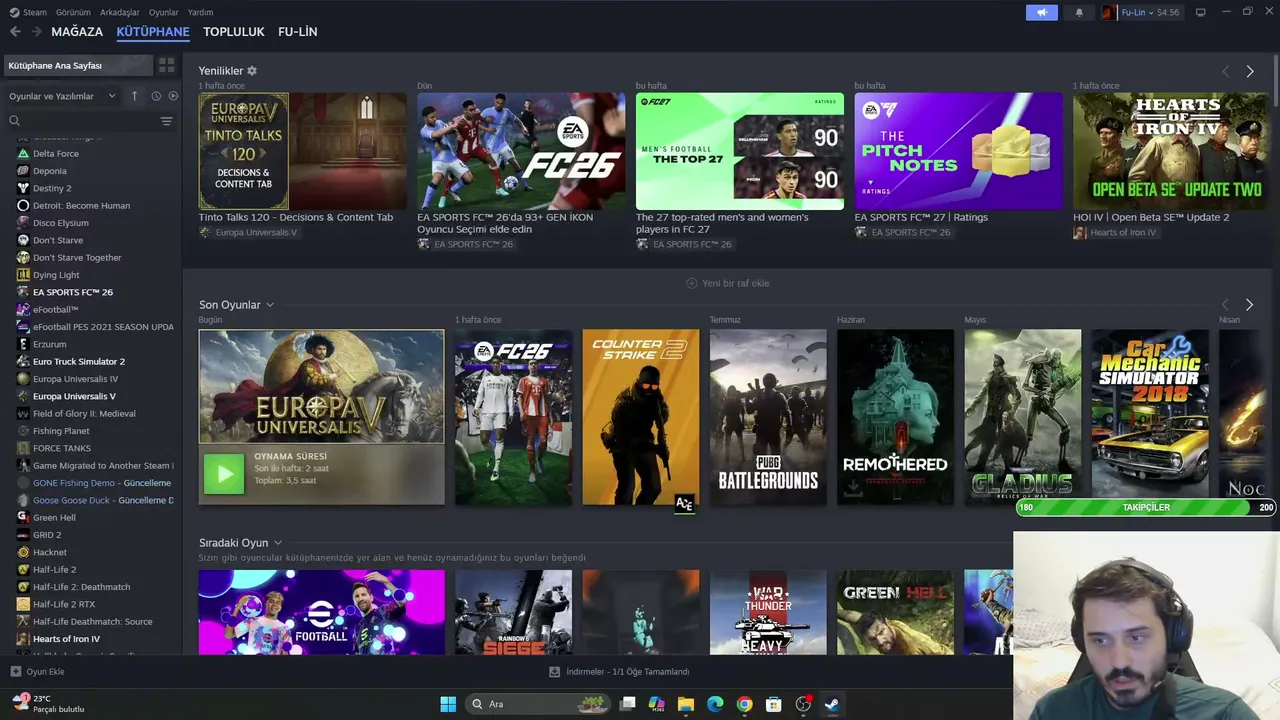Open Task View on the taskbar

pos(627,704)
